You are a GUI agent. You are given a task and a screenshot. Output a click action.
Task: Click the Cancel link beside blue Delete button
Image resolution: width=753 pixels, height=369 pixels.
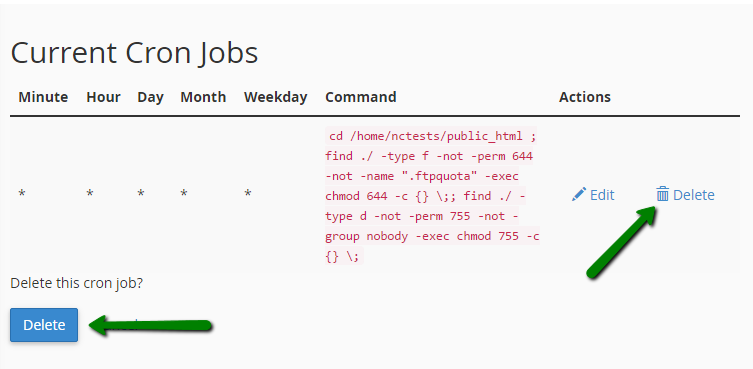[x=120, y=325]
